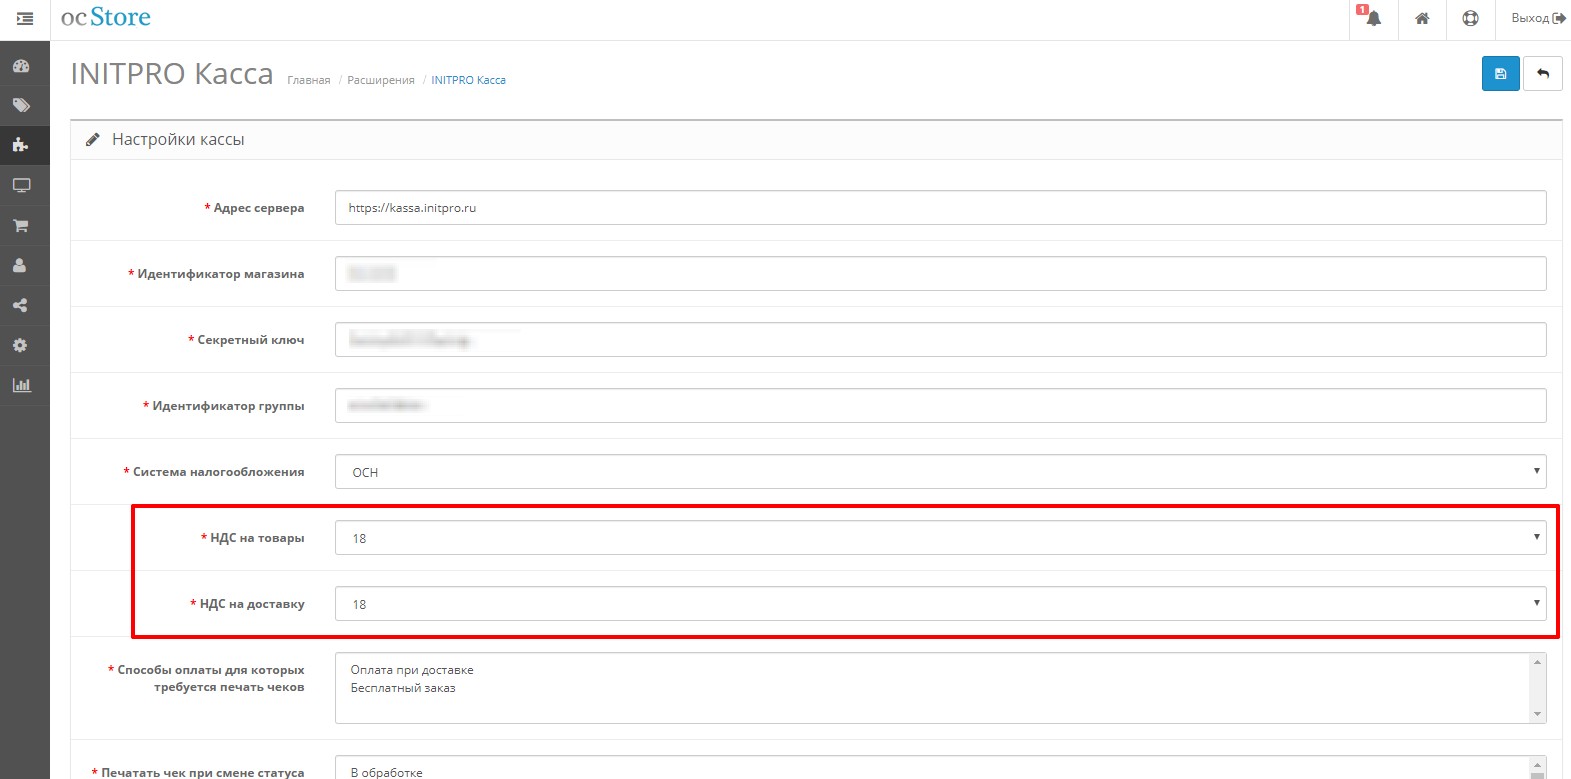The width and height of the screenshot is (1571, 779).
Task: Open the extensions puzzle sidebar icon
Action: [21, 145]
